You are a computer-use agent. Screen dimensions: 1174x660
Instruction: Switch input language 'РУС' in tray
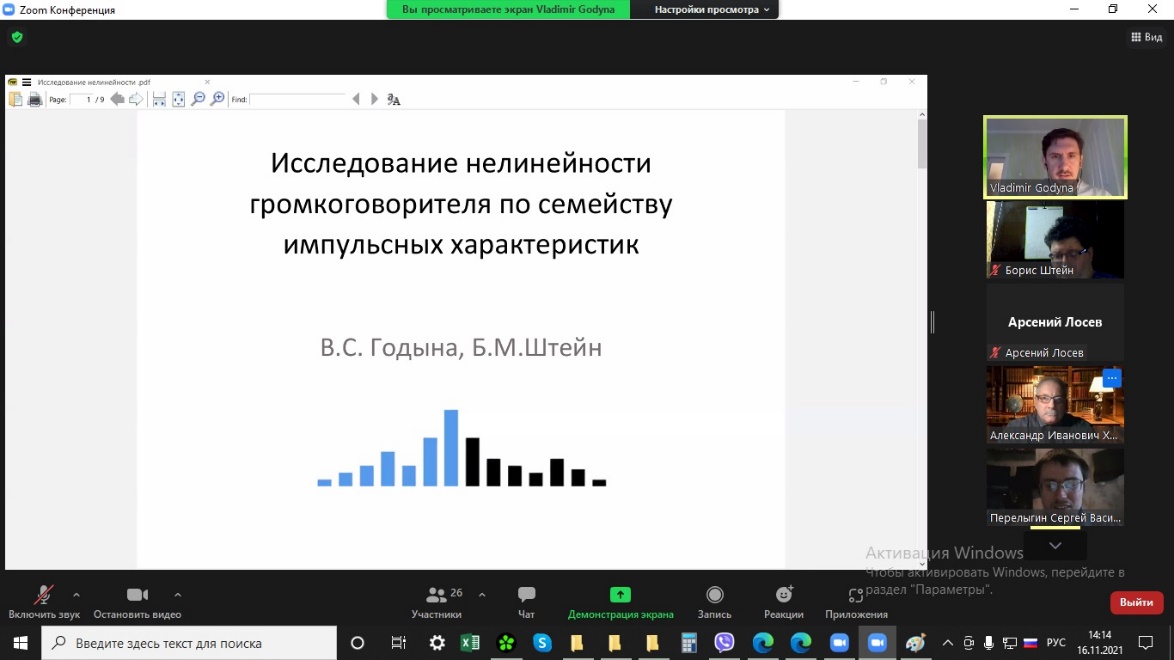point(1056,643)
